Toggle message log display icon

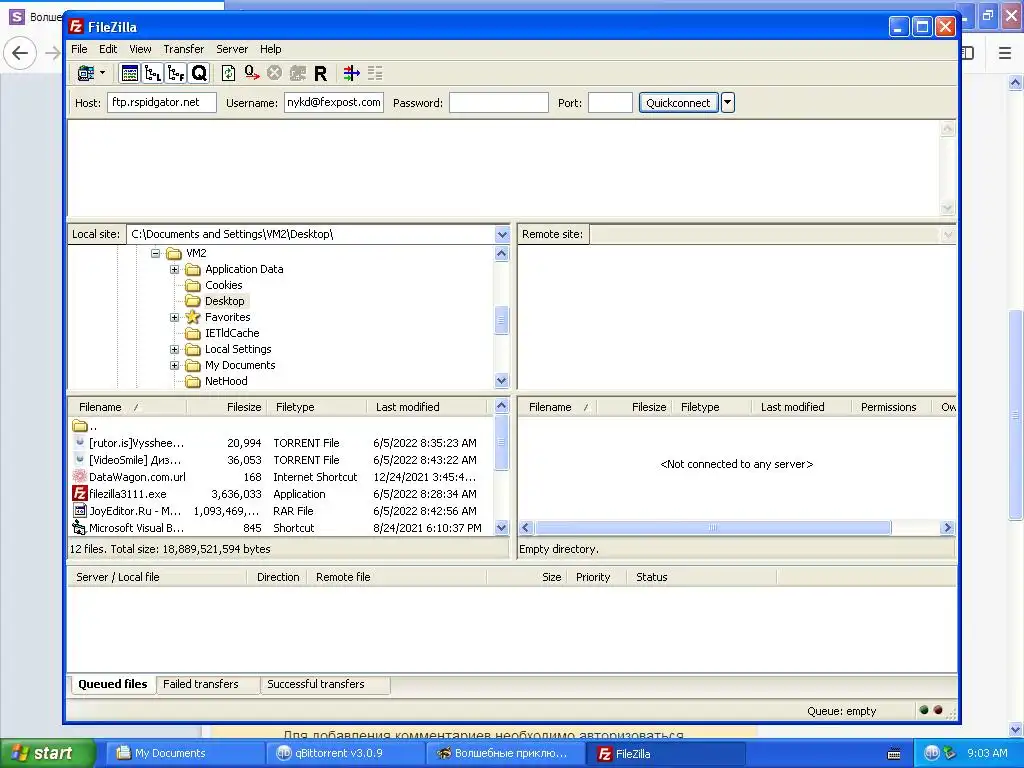[x=129, y=73]
